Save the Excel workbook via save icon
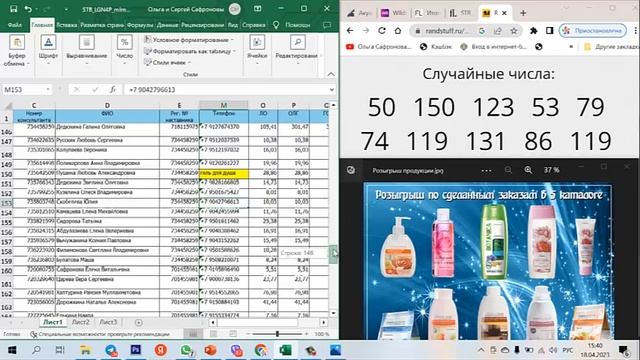The image size is (640, 360). pyautogui.click(x=13, y=9)
